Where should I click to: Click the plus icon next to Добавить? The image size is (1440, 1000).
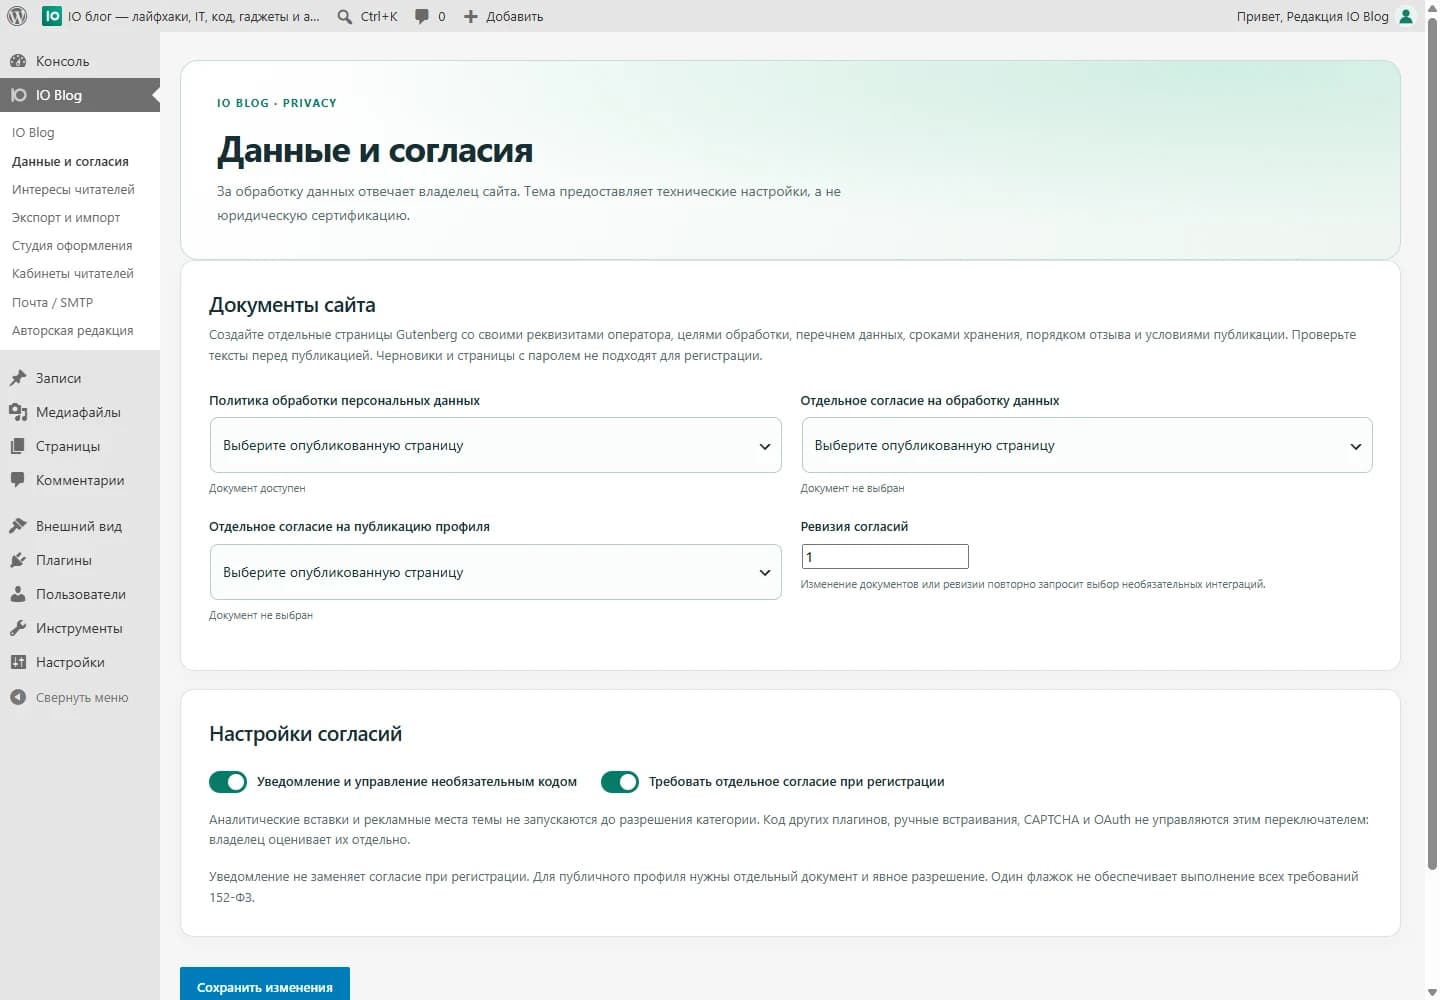(471, 16)
